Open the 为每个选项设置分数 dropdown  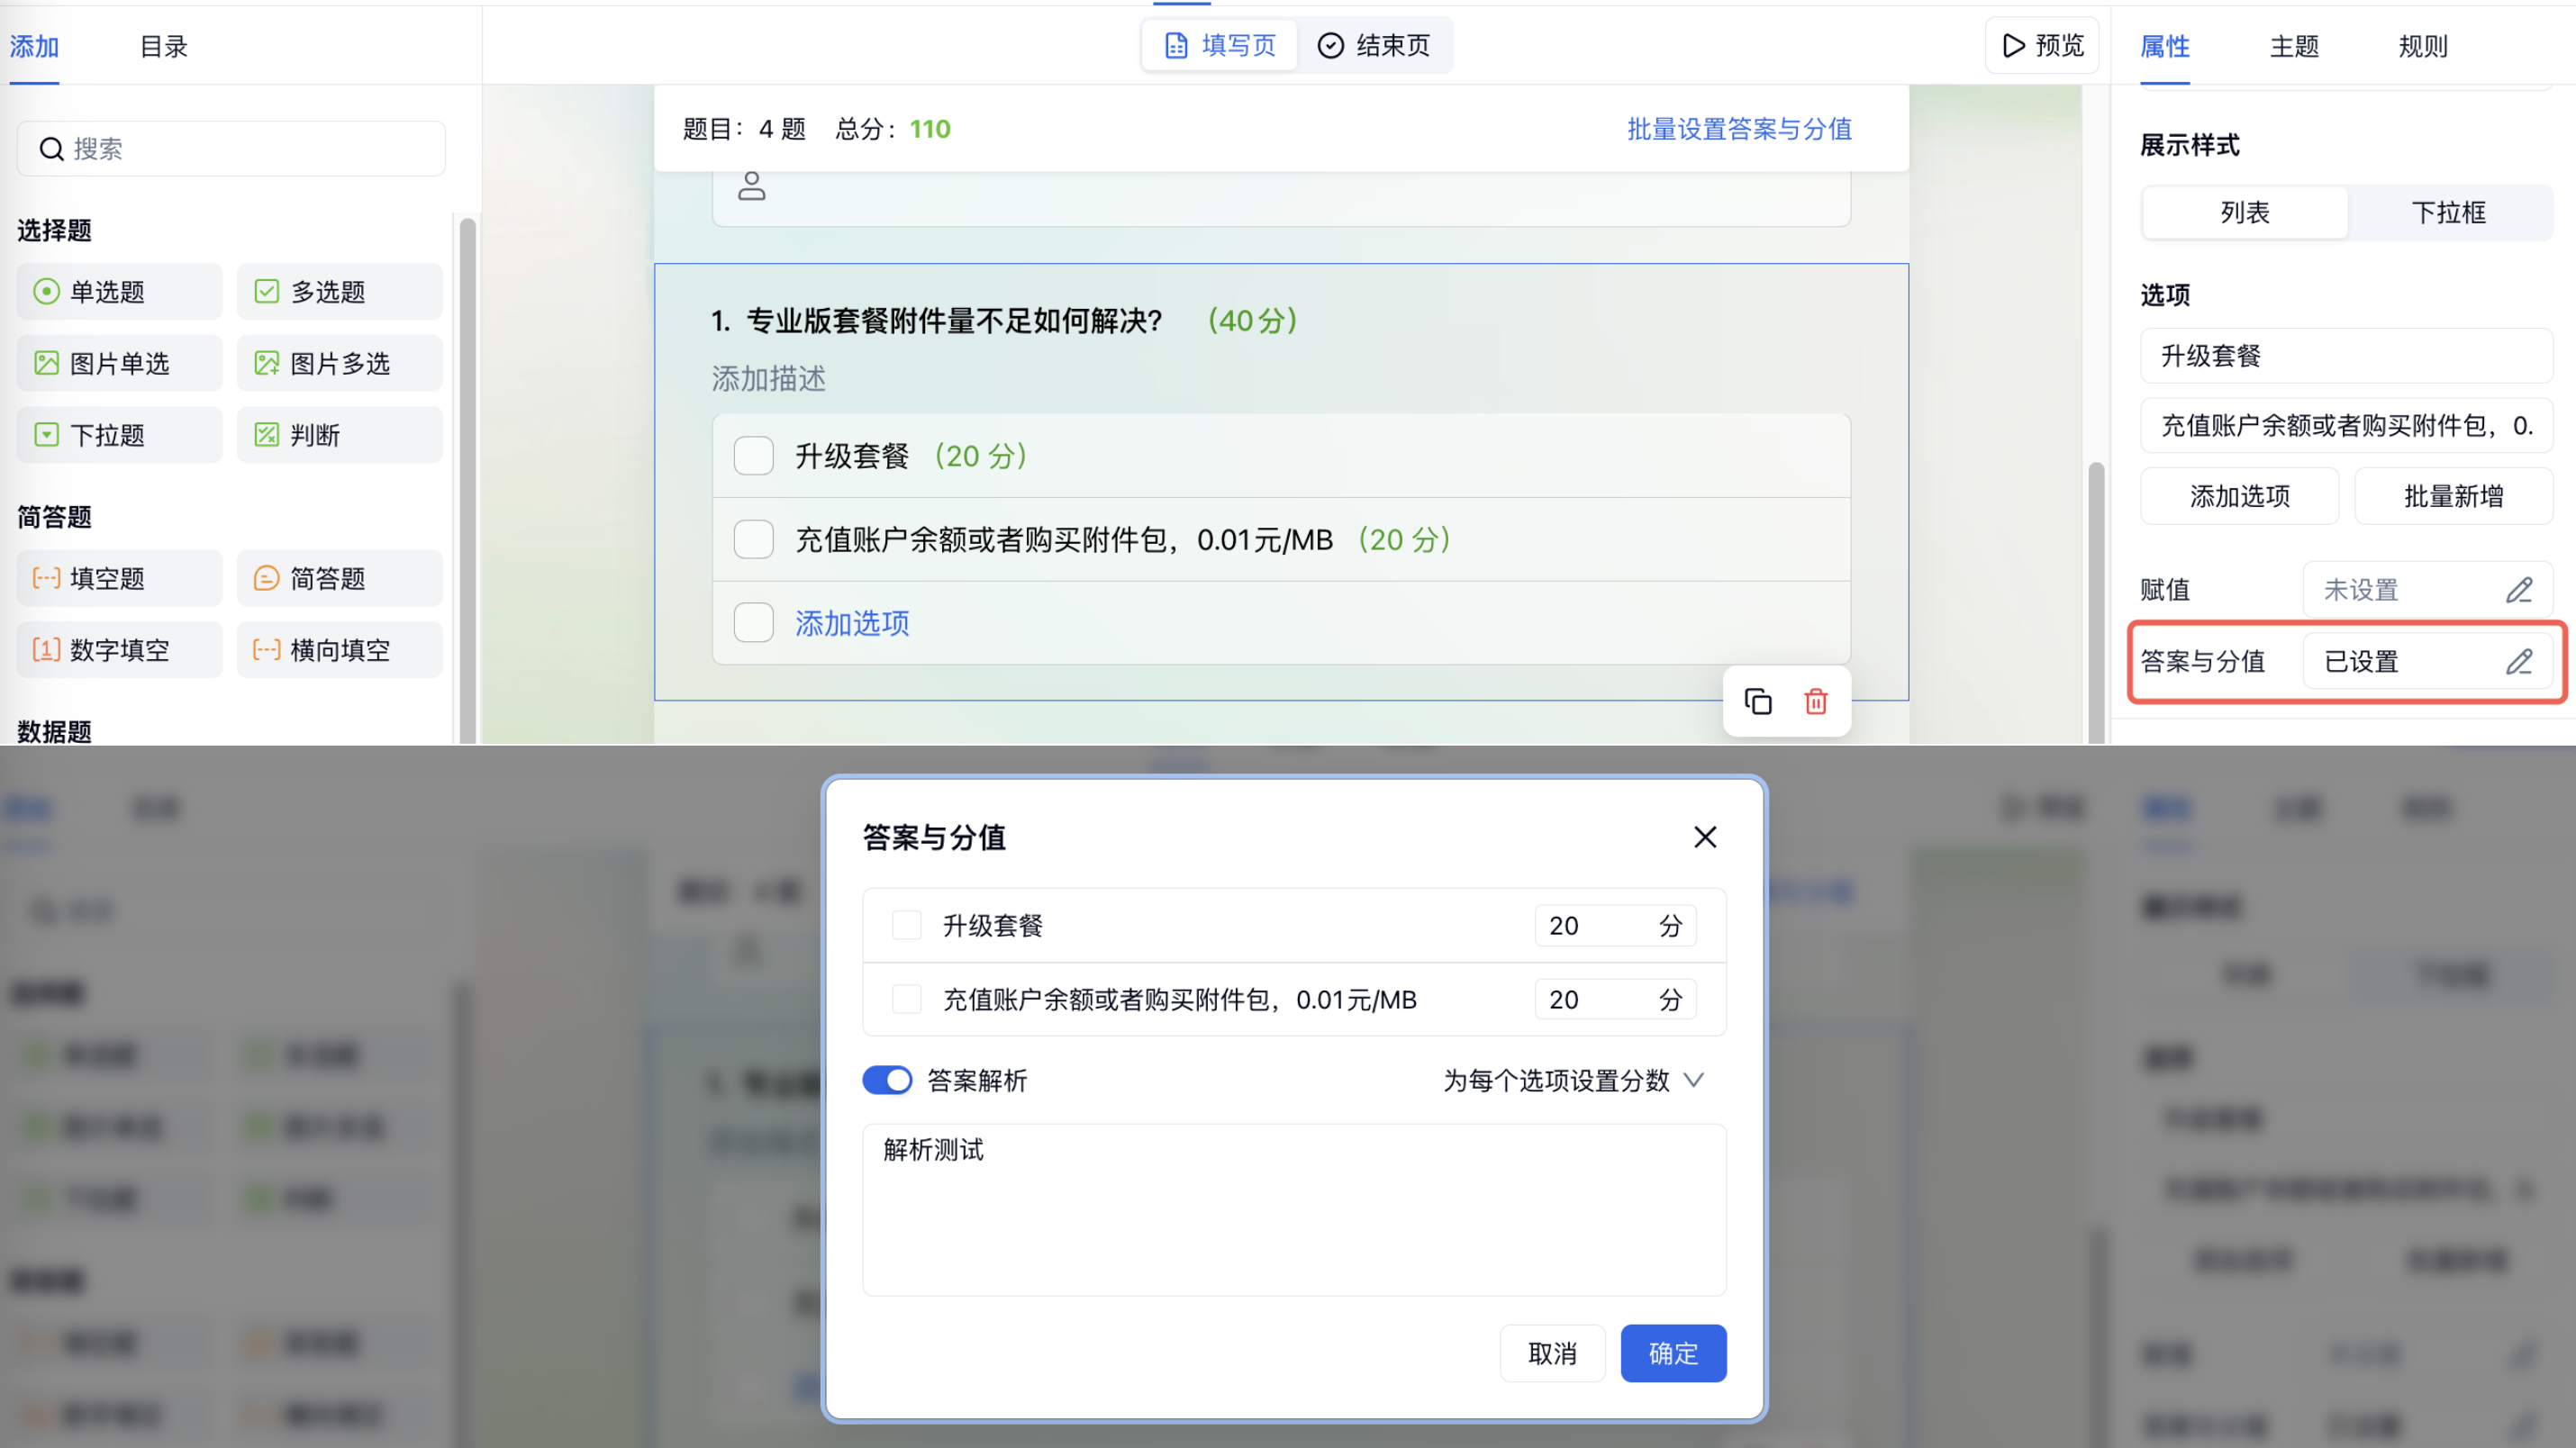(1574, 1080)
